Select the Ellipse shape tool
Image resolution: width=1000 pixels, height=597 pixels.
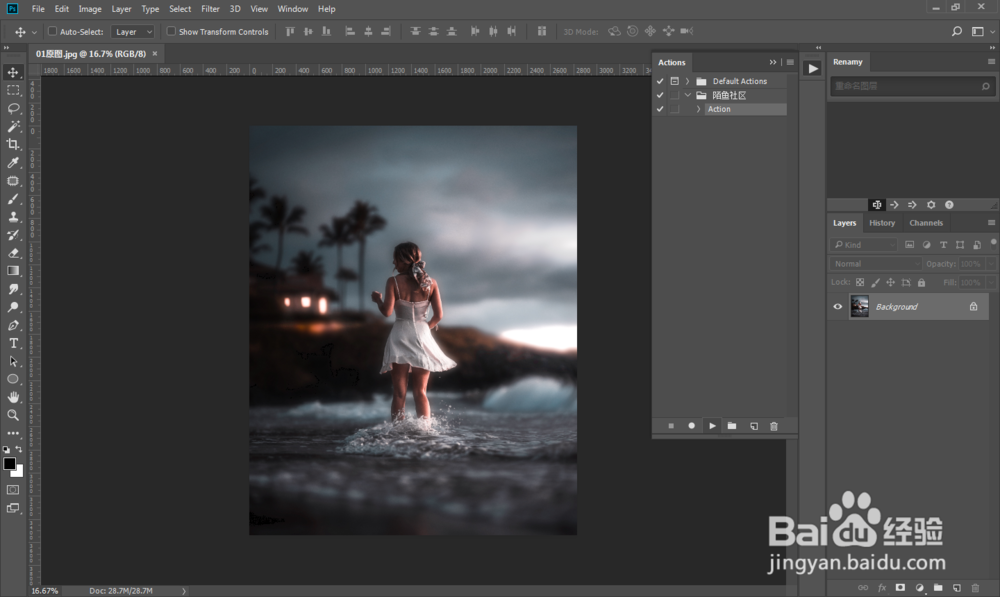(x=13, y=379)
